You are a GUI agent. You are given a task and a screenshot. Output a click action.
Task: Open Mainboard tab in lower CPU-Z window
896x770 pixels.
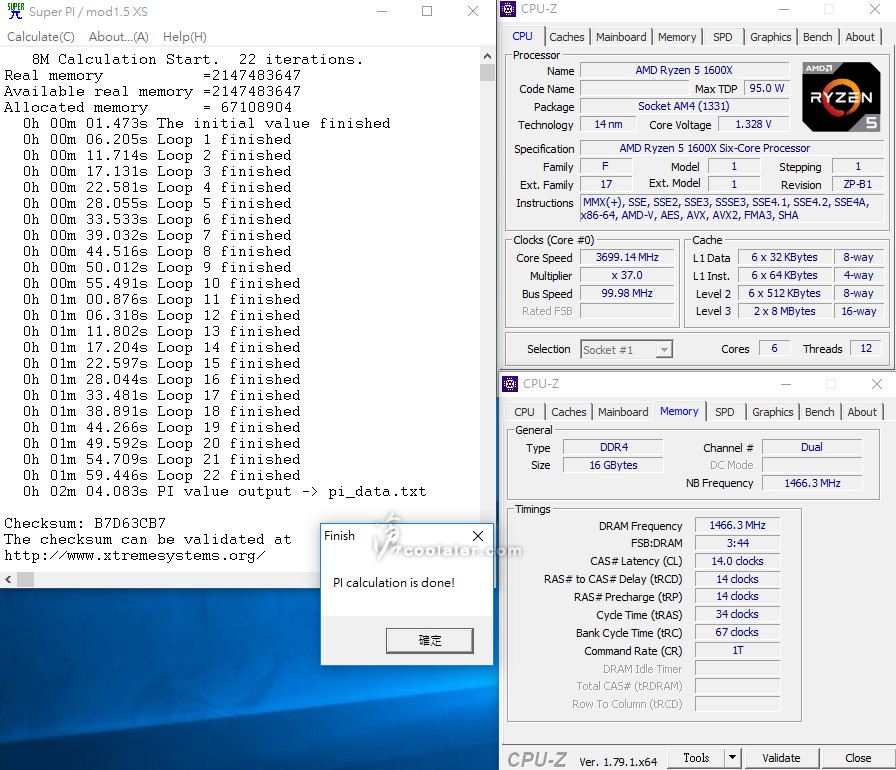[x=623, y=412]
